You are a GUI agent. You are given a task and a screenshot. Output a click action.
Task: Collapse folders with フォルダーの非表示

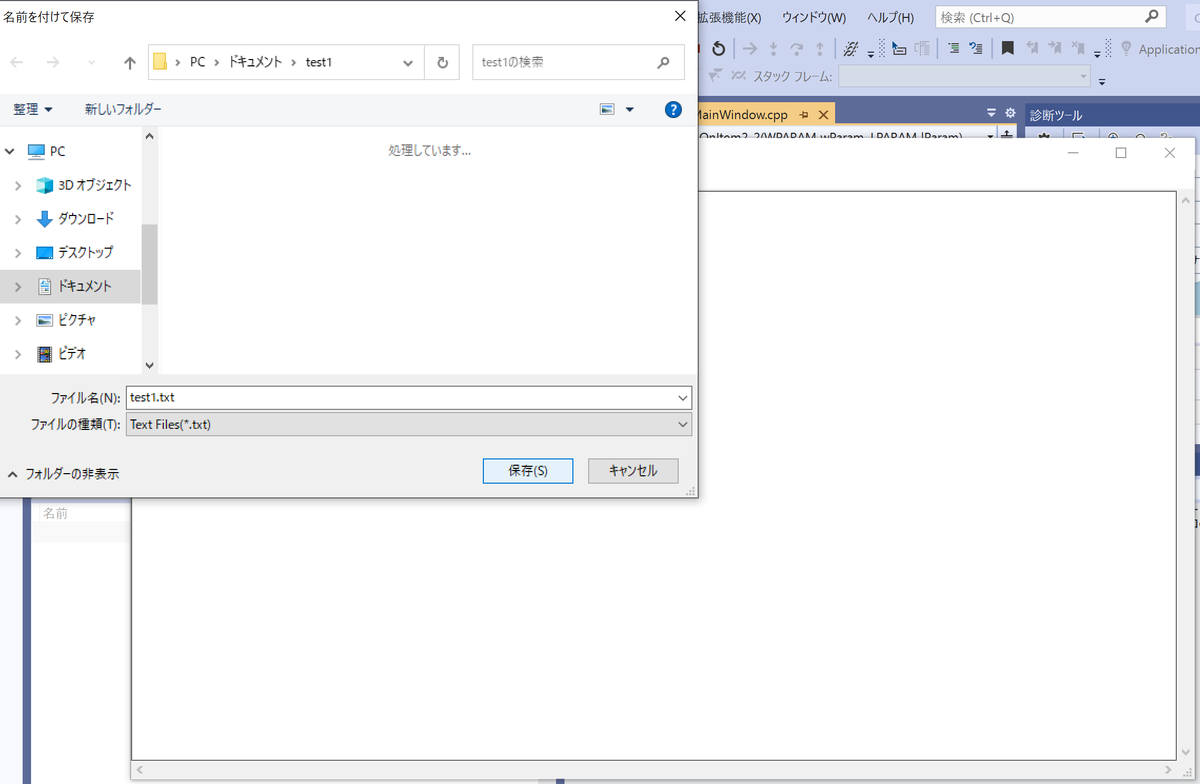[x=64, y=474]
